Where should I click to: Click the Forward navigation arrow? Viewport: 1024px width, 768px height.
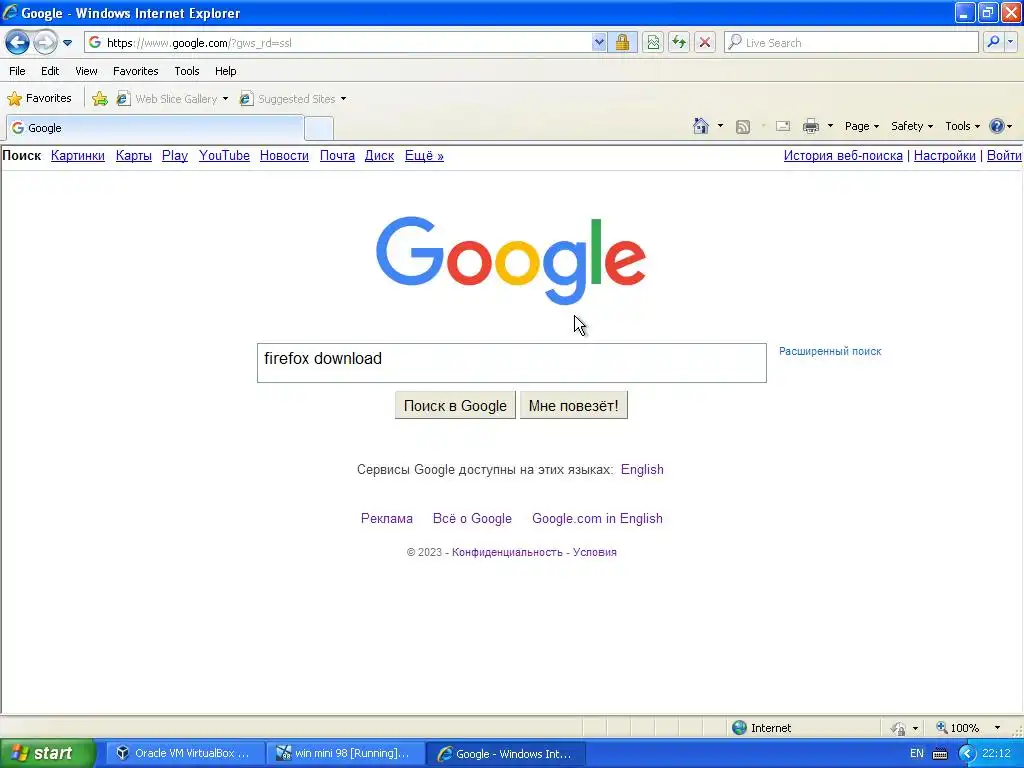click(45, 43)
